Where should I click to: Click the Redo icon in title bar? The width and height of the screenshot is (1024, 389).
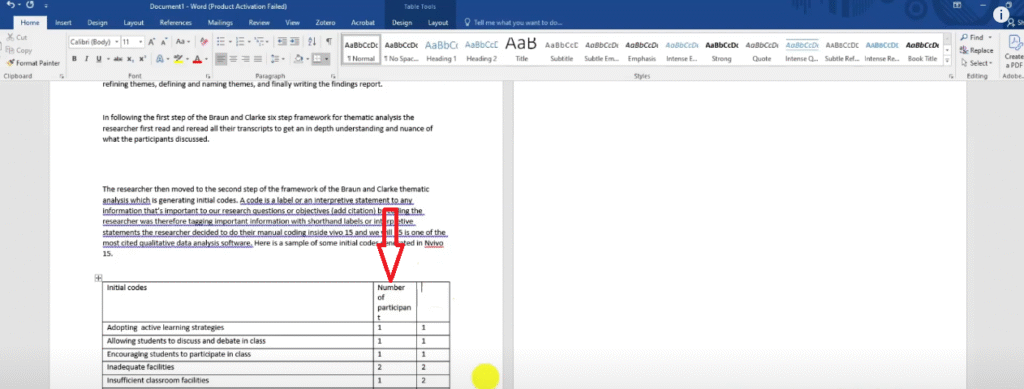coord(31,5)
